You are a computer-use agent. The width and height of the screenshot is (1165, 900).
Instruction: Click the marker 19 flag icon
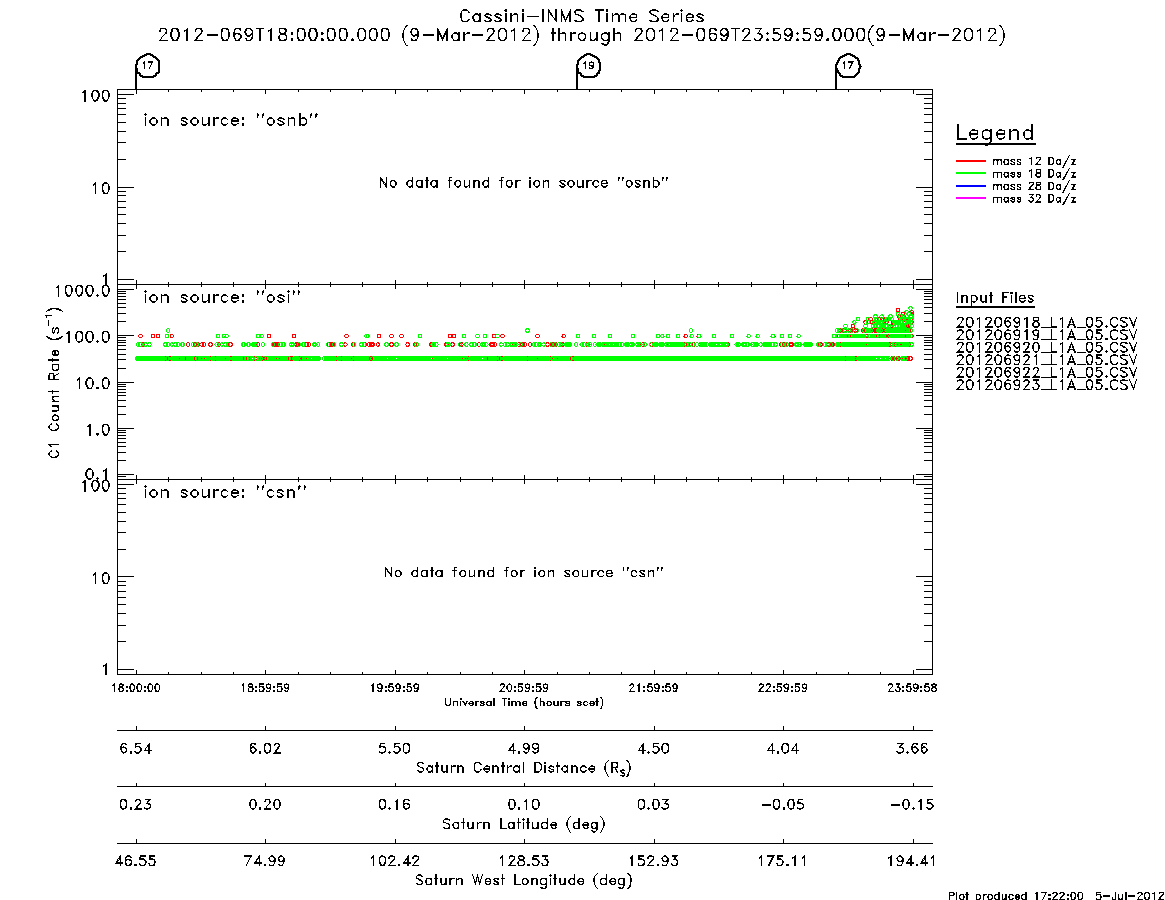pyautogui.click(x=588, y=66)
